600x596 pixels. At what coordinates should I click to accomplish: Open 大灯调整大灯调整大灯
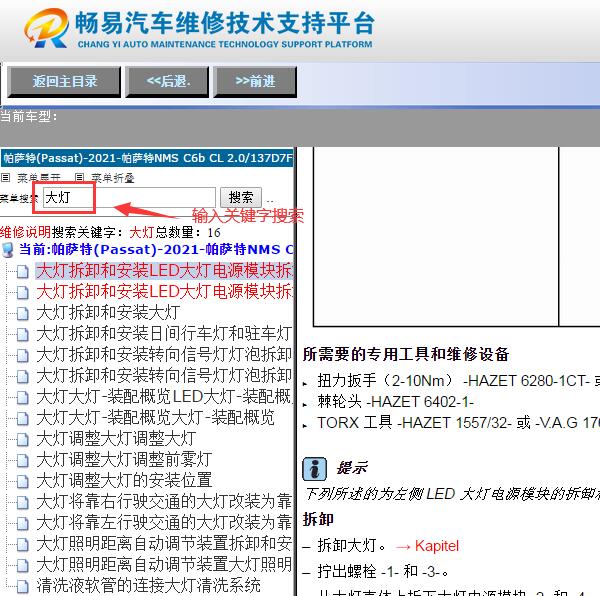(x=116, y=439)
